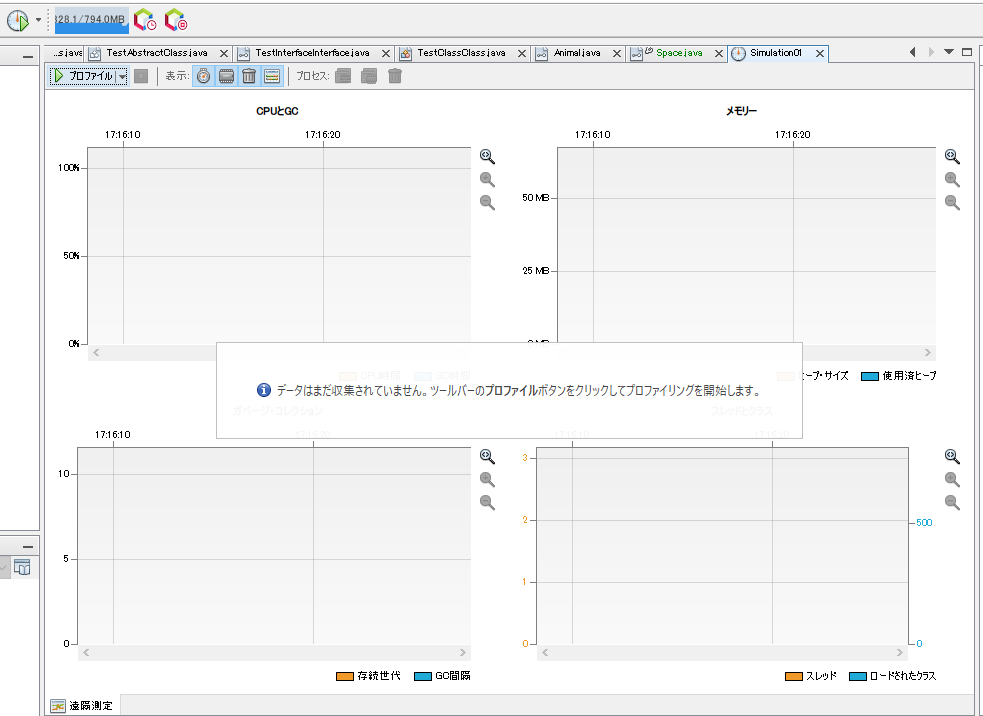Open the dropdown arrow beside the Profile Project icon

[x=38, y=20]
